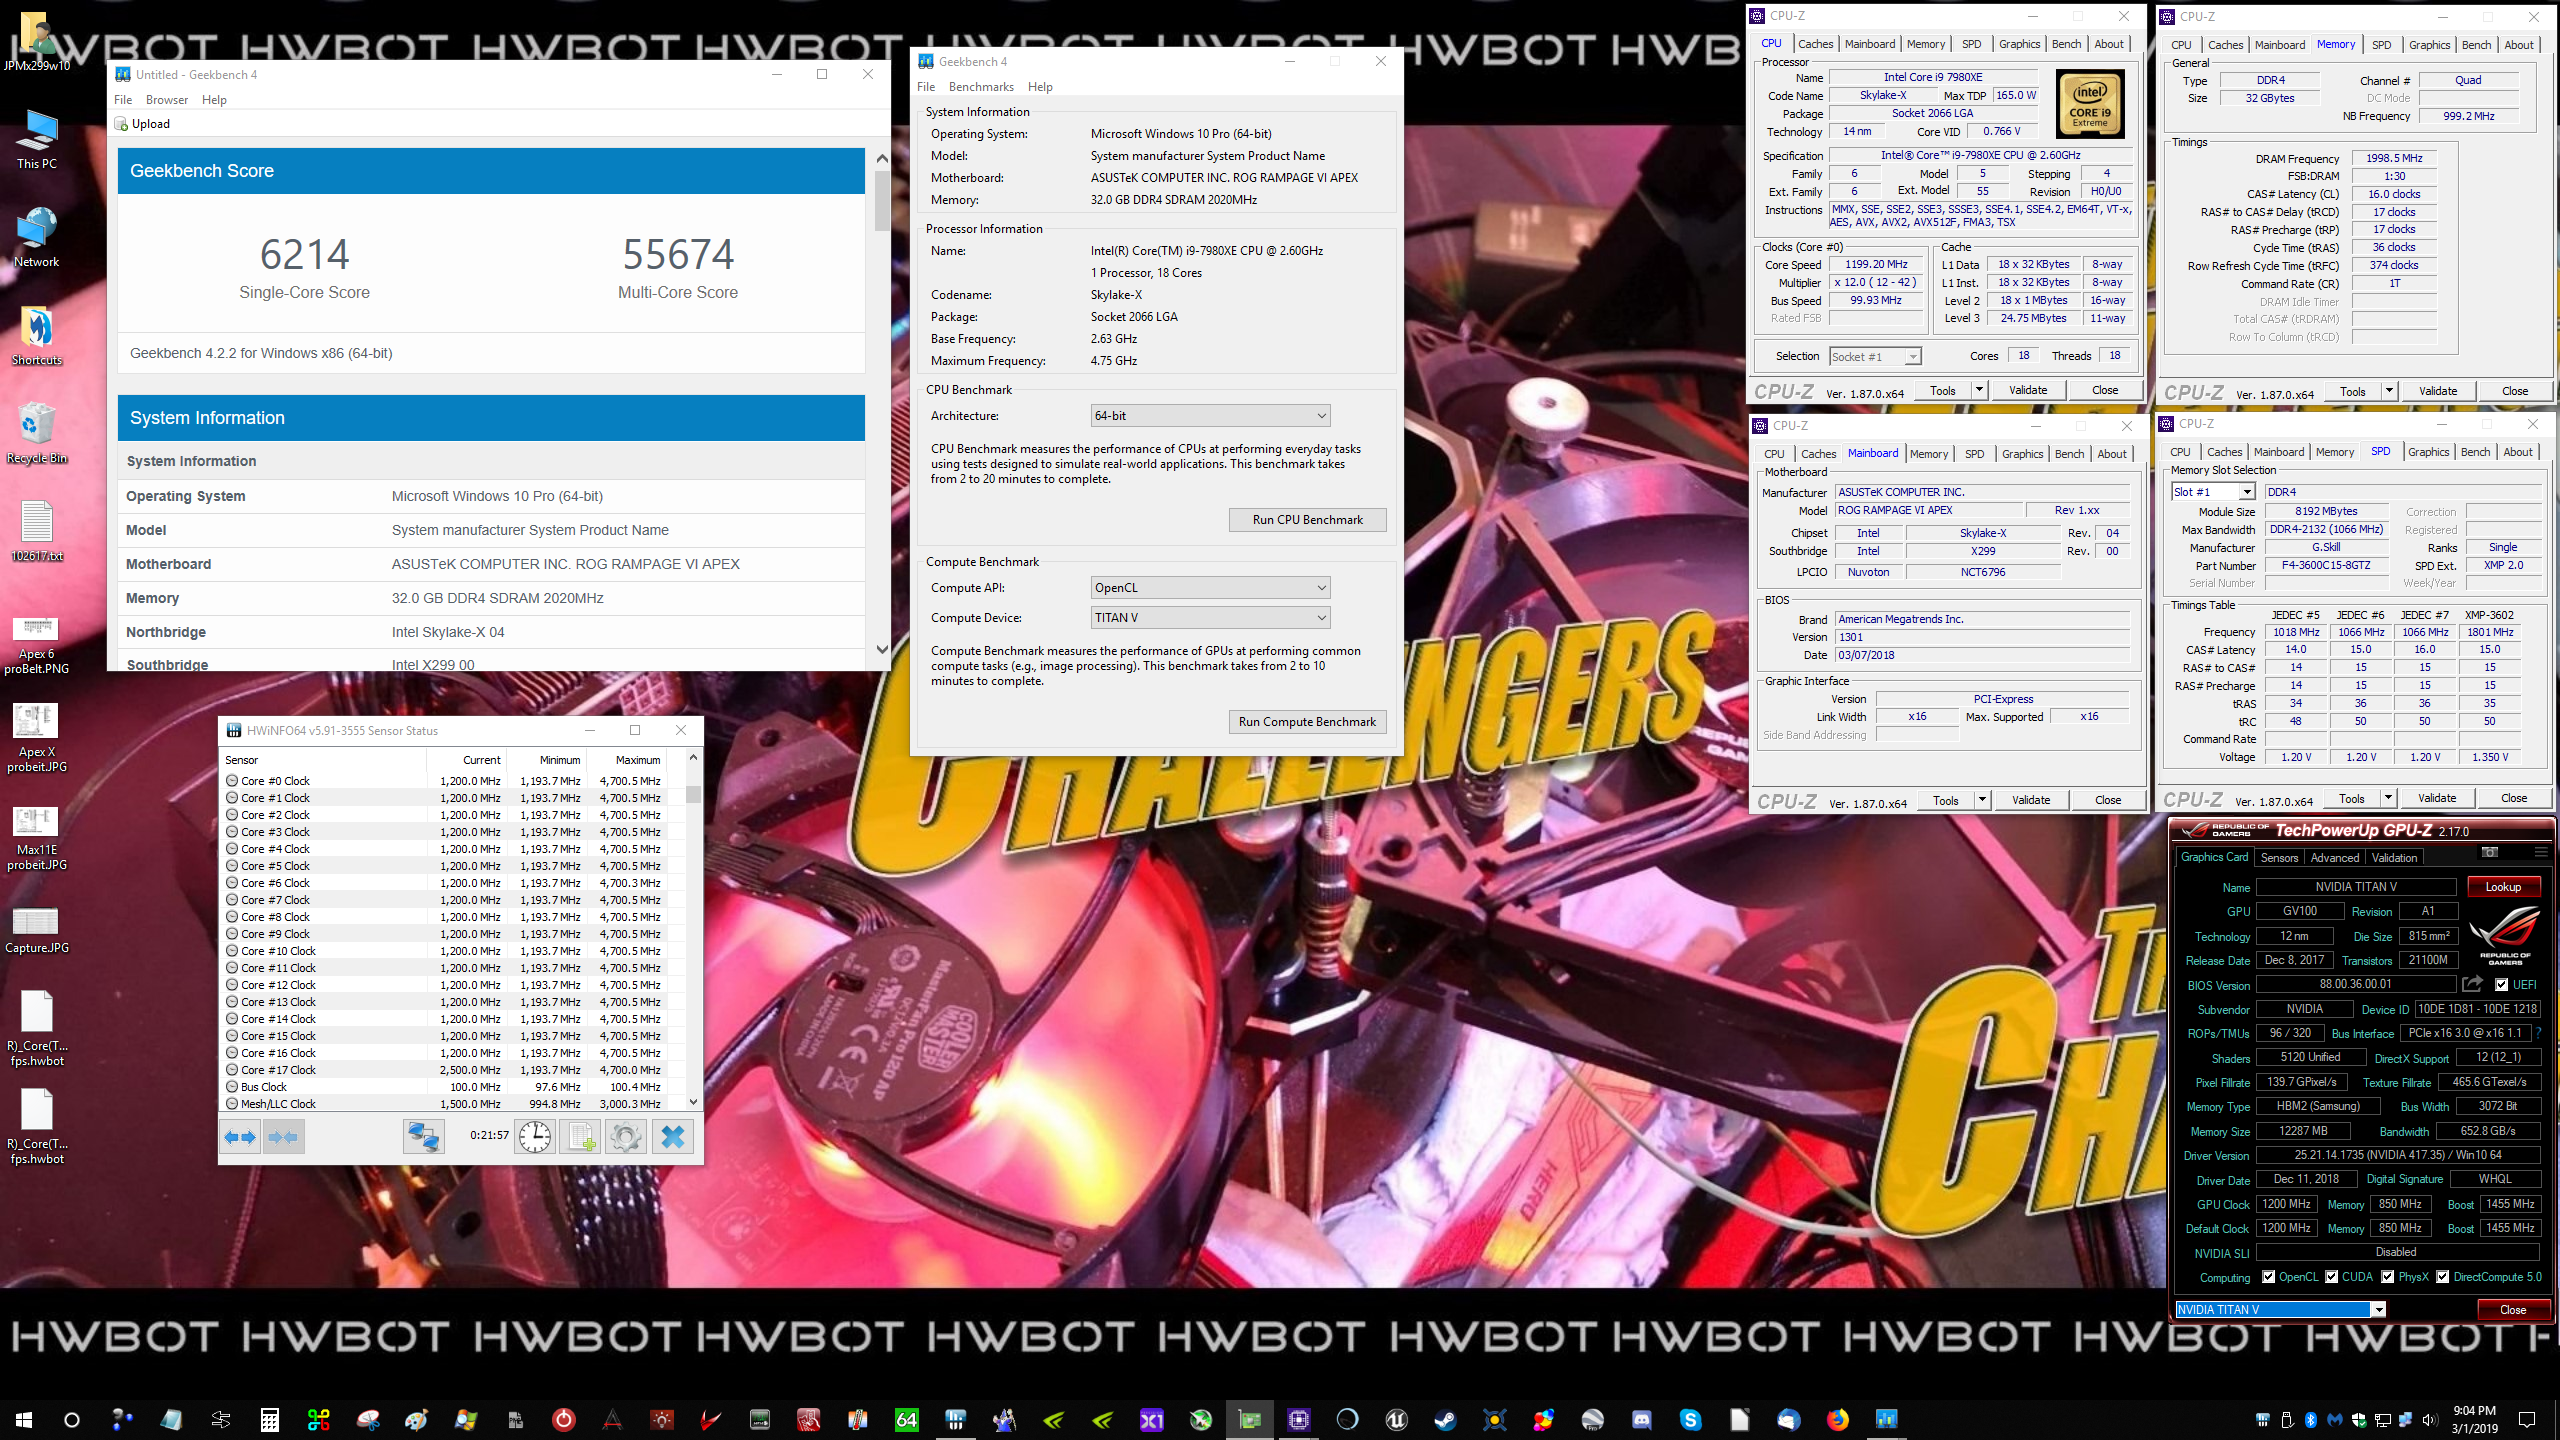Open Calculator from taskbar

pyautogui.click(x=270, y=1419)
